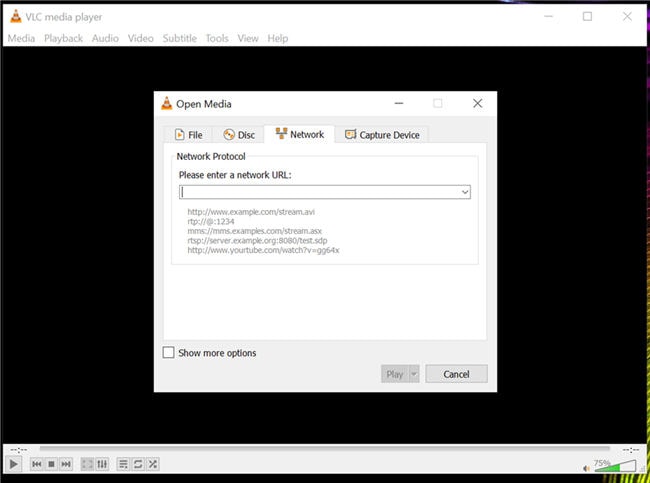Switch to the Disc tab
The image size is (650, 483).
pyautogui.click(x=239, y=135)
